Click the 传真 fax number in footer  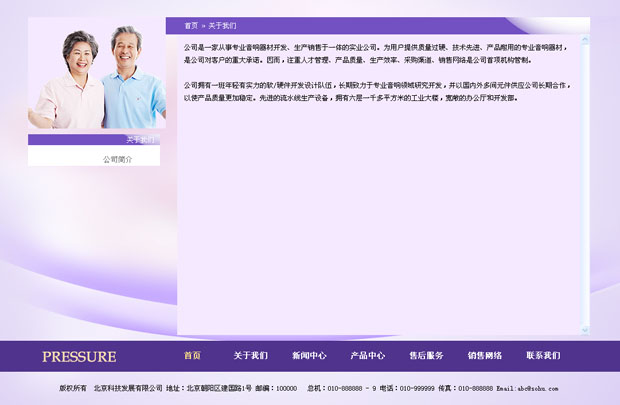(x=466, y=388)
